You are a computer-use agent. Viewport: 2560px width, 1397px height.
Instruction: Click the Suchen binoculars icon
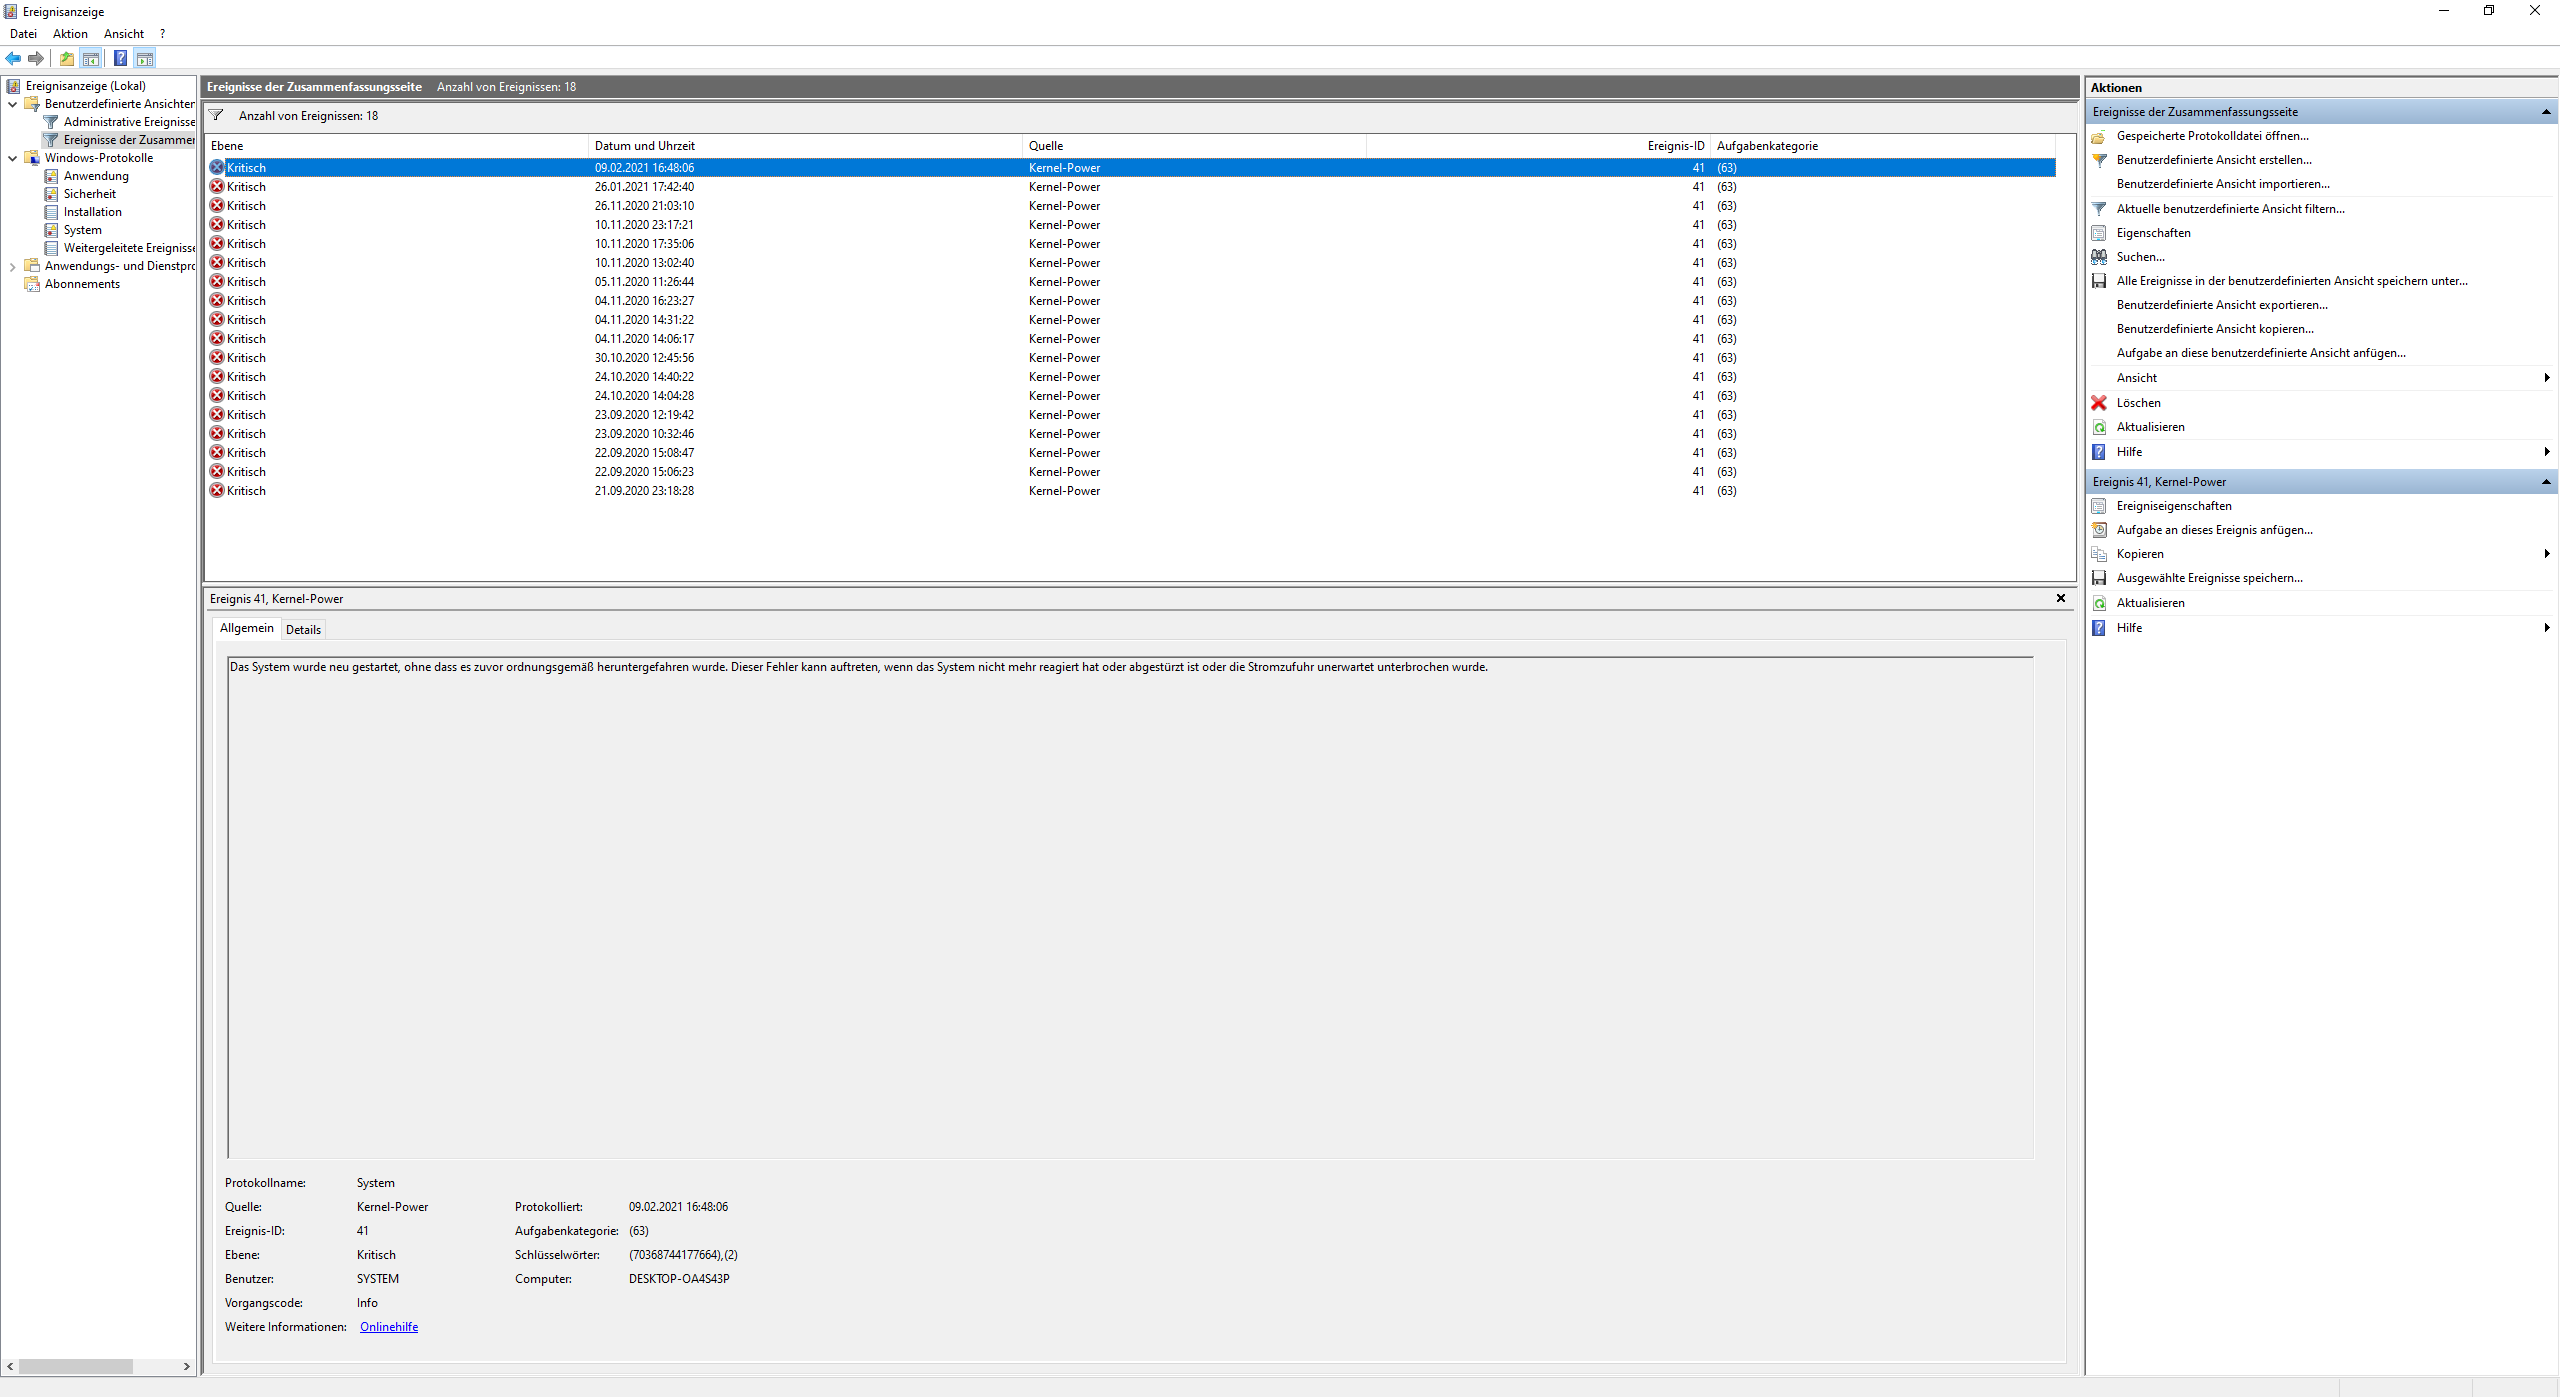coord(2099,257)
